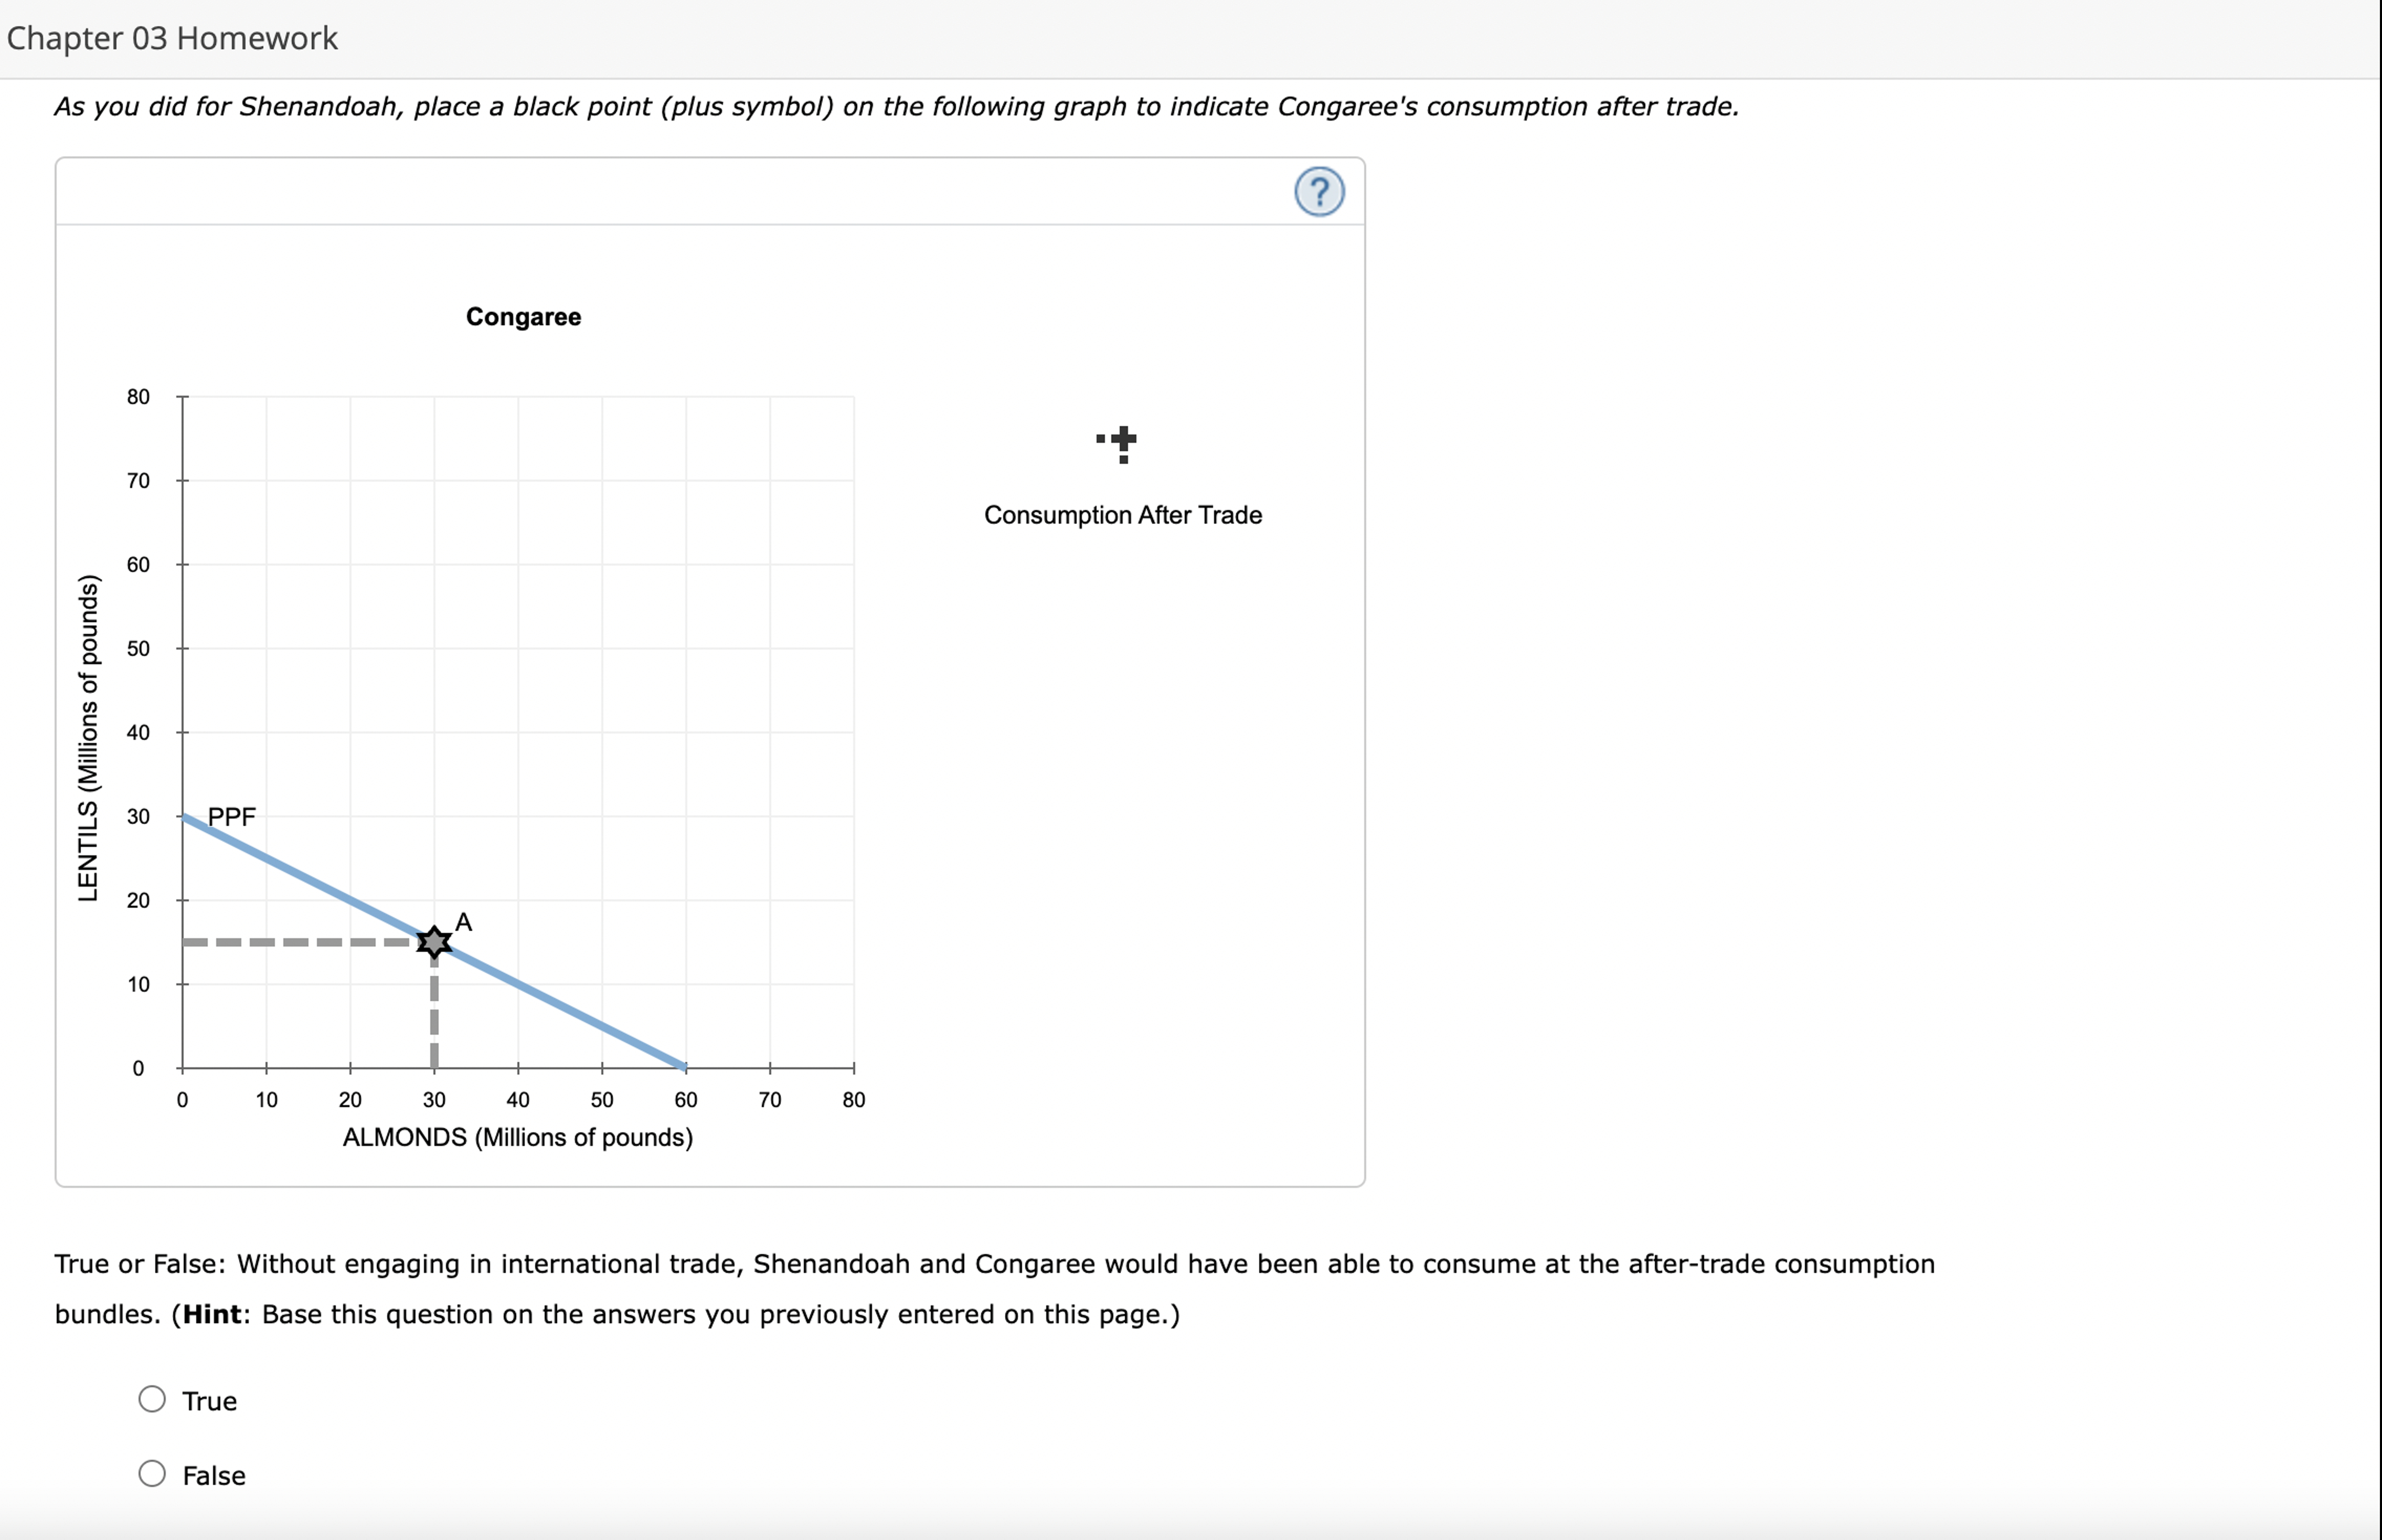Viewport: 2382px width, 1540px height.
Task: Click the PPF label on the blue line
Action: tap(232, 816)
